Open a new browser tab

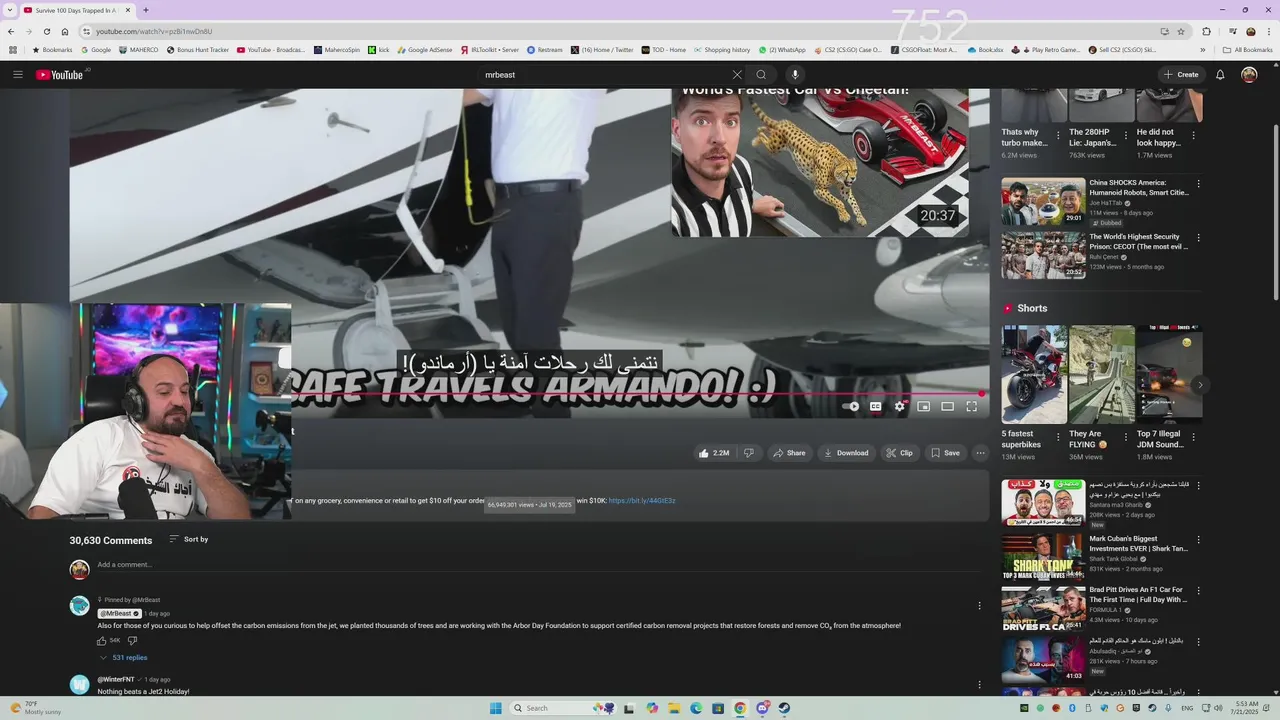[x=146, y=10]
